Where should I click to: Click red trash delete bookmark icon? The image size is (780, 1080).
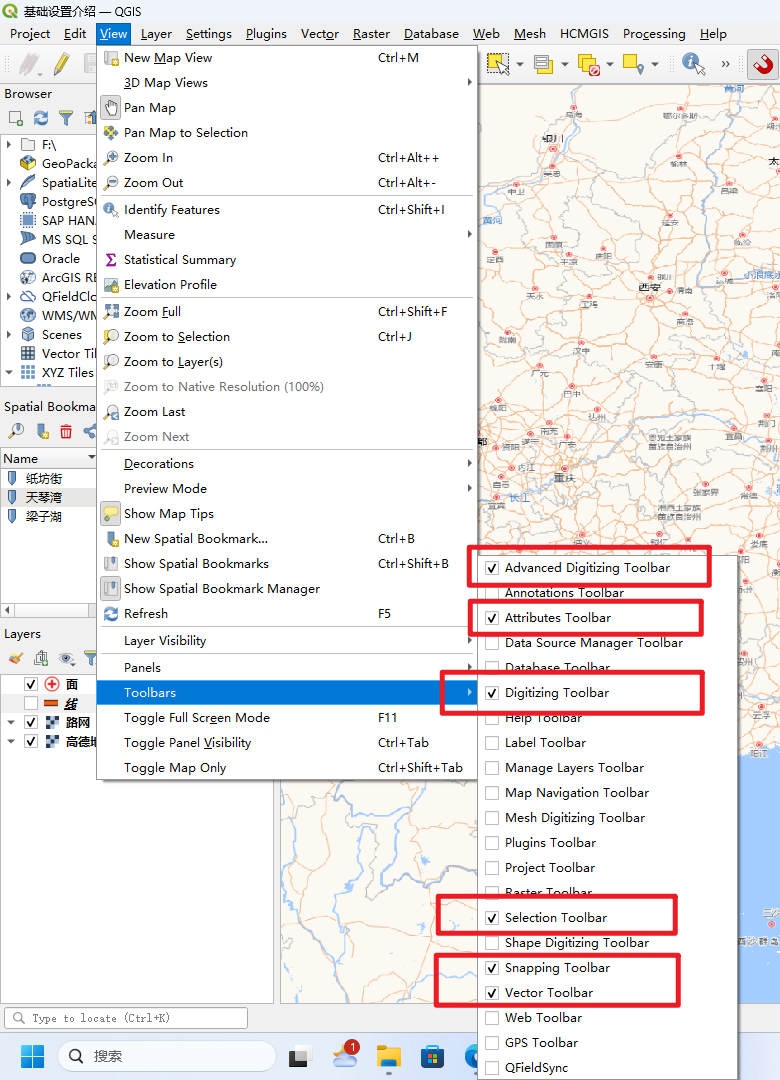66,431
